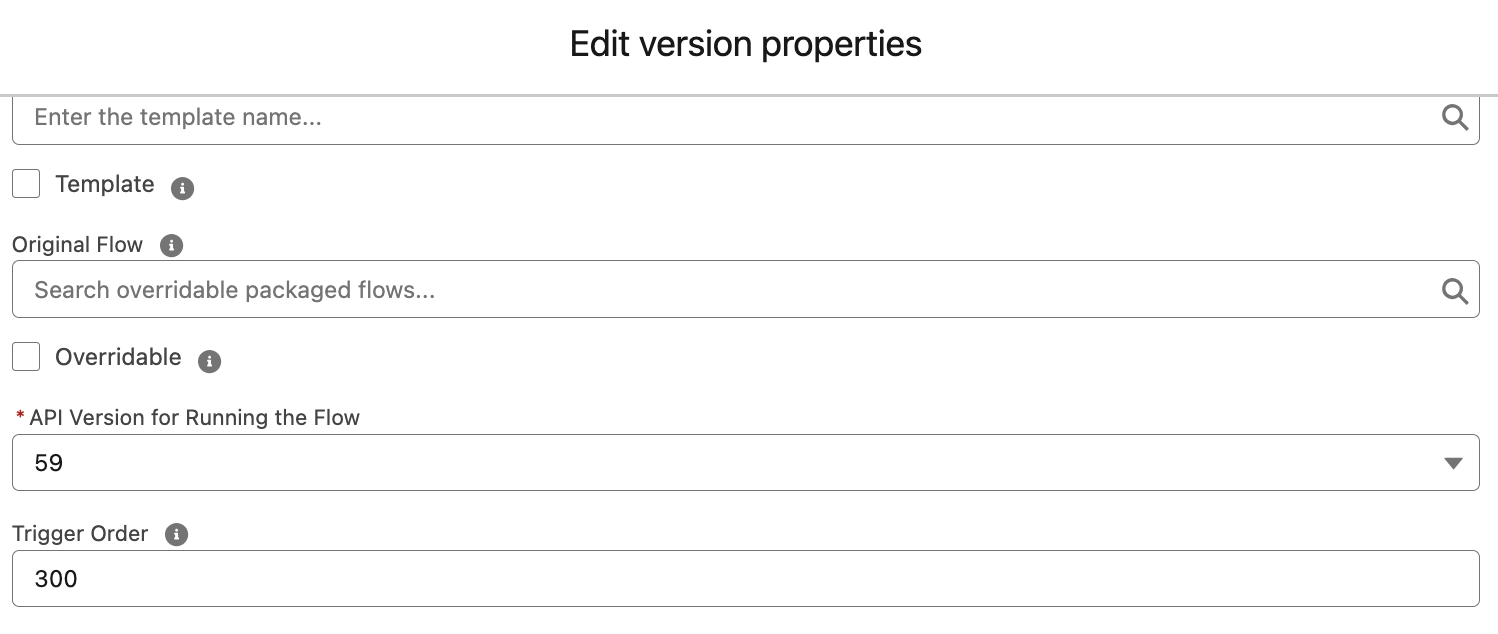
Task: Click the magnifying glass to search packaged flows
Action: [1455, 289]
